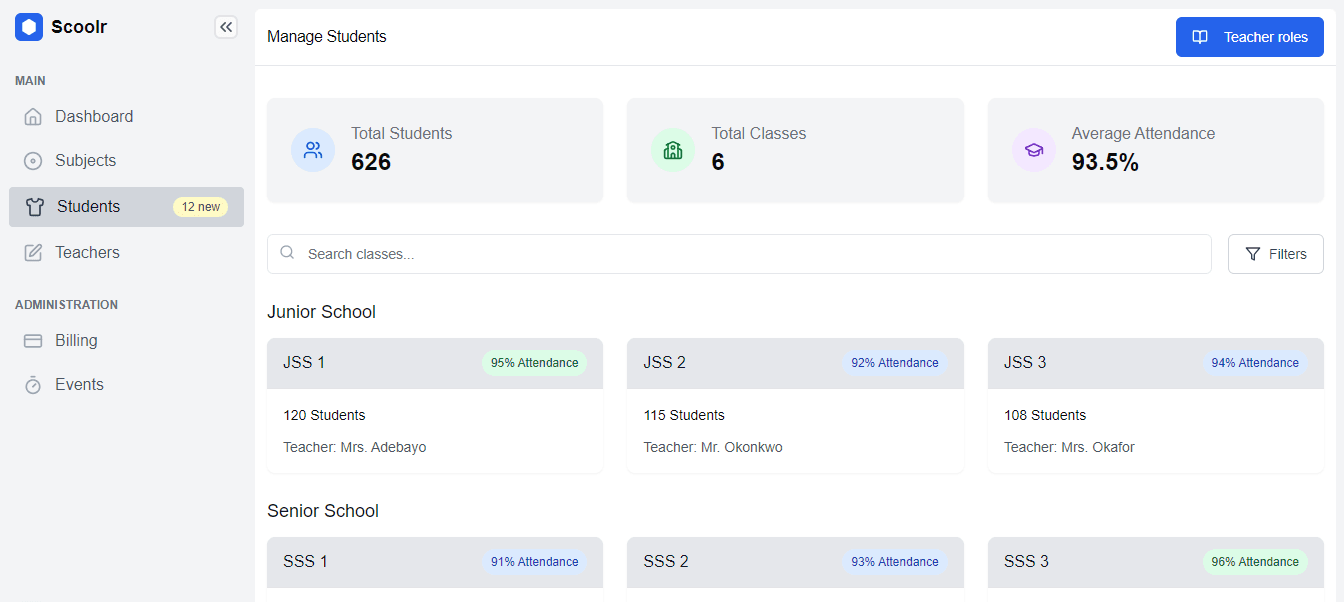This screenshot has height=602, width=1344.
Task: Click the Total Classes school building icon
Action: (673, 150)
